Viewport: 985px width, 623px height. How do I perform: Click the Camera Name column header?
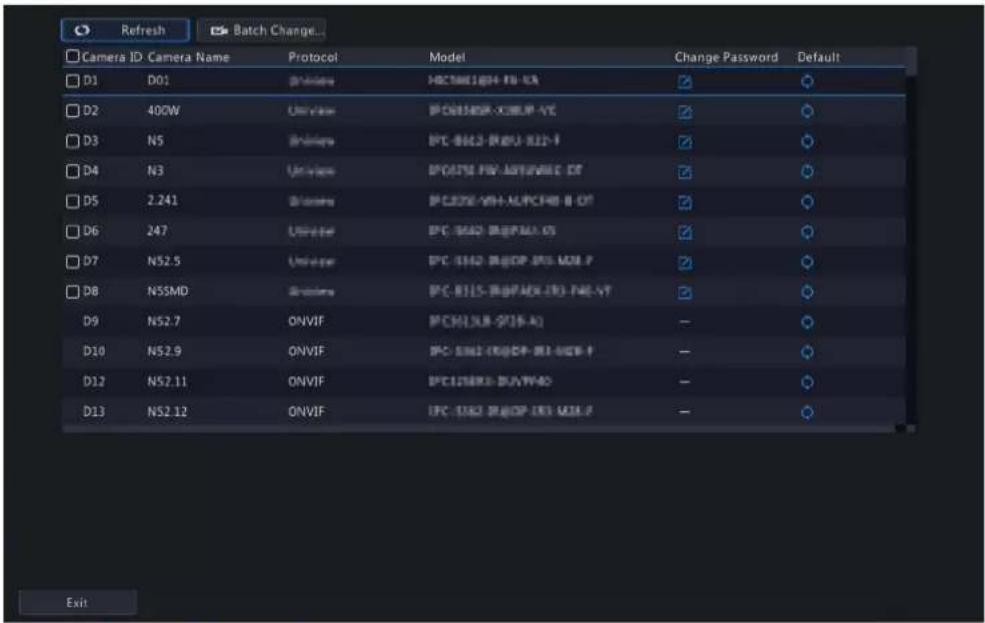pyautogui.click(x=188, y=57)
